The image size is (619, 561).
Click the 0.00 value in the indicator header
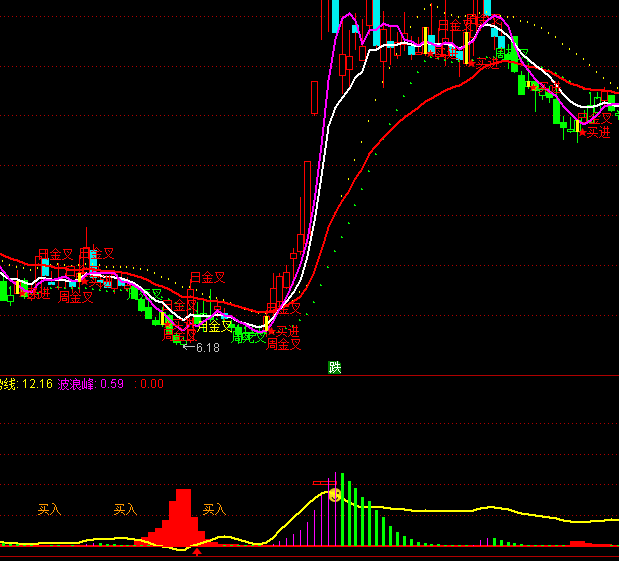pos(152,383)
